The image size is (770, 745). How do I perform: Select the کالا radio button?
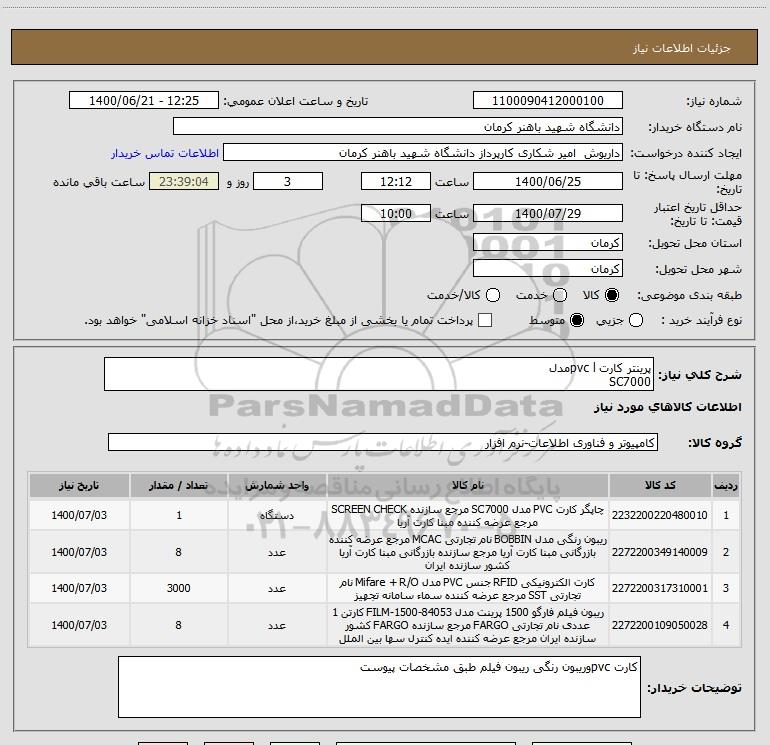pyautogui.click(x=612, y=295)
